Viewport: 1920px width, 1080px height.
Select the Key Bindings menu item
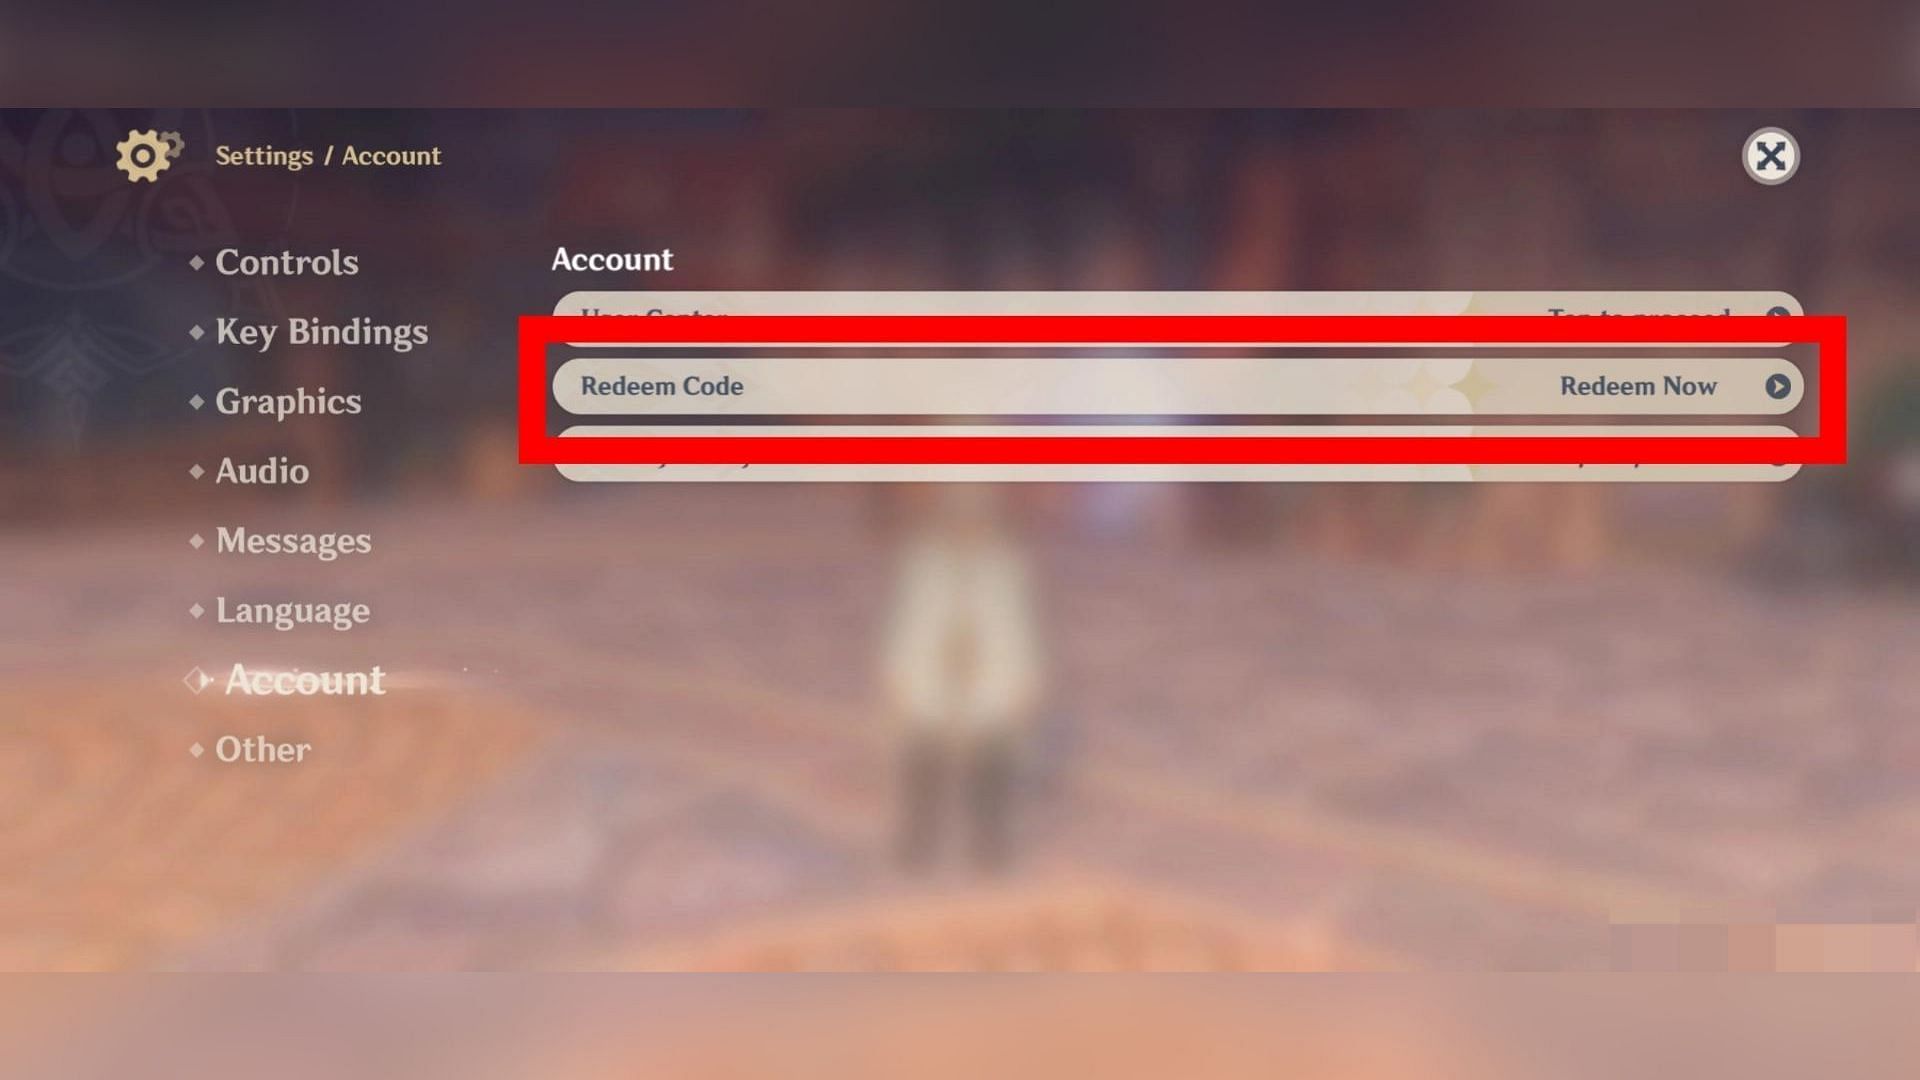320,331
